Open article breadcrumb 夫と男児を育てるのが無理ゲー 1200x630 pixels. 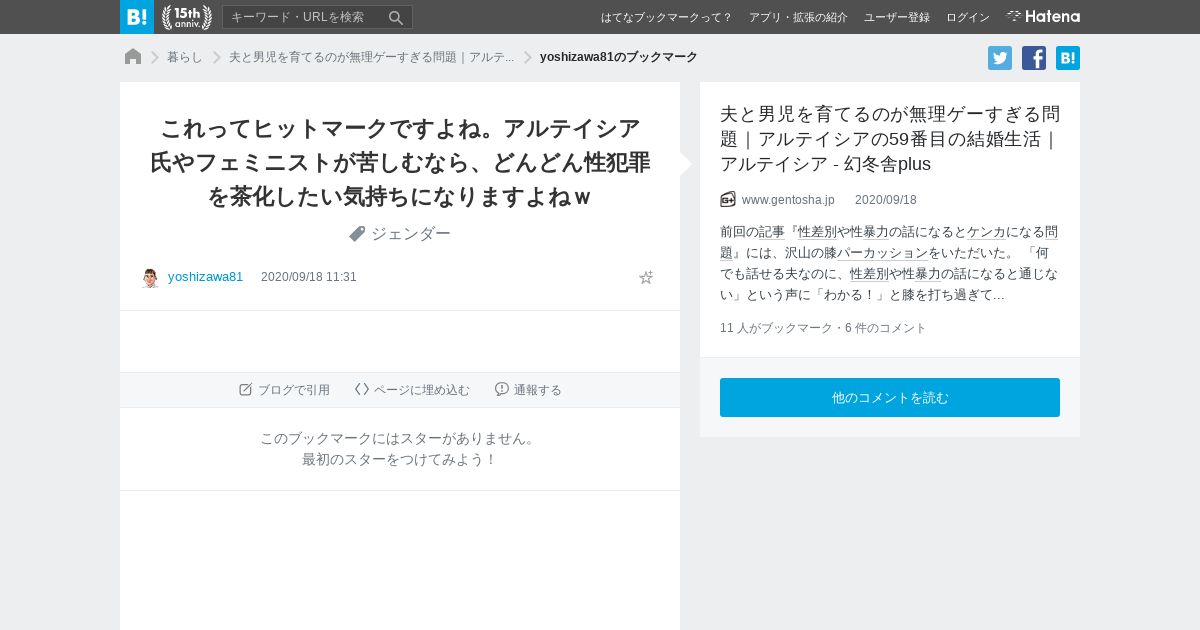(371, 57)
